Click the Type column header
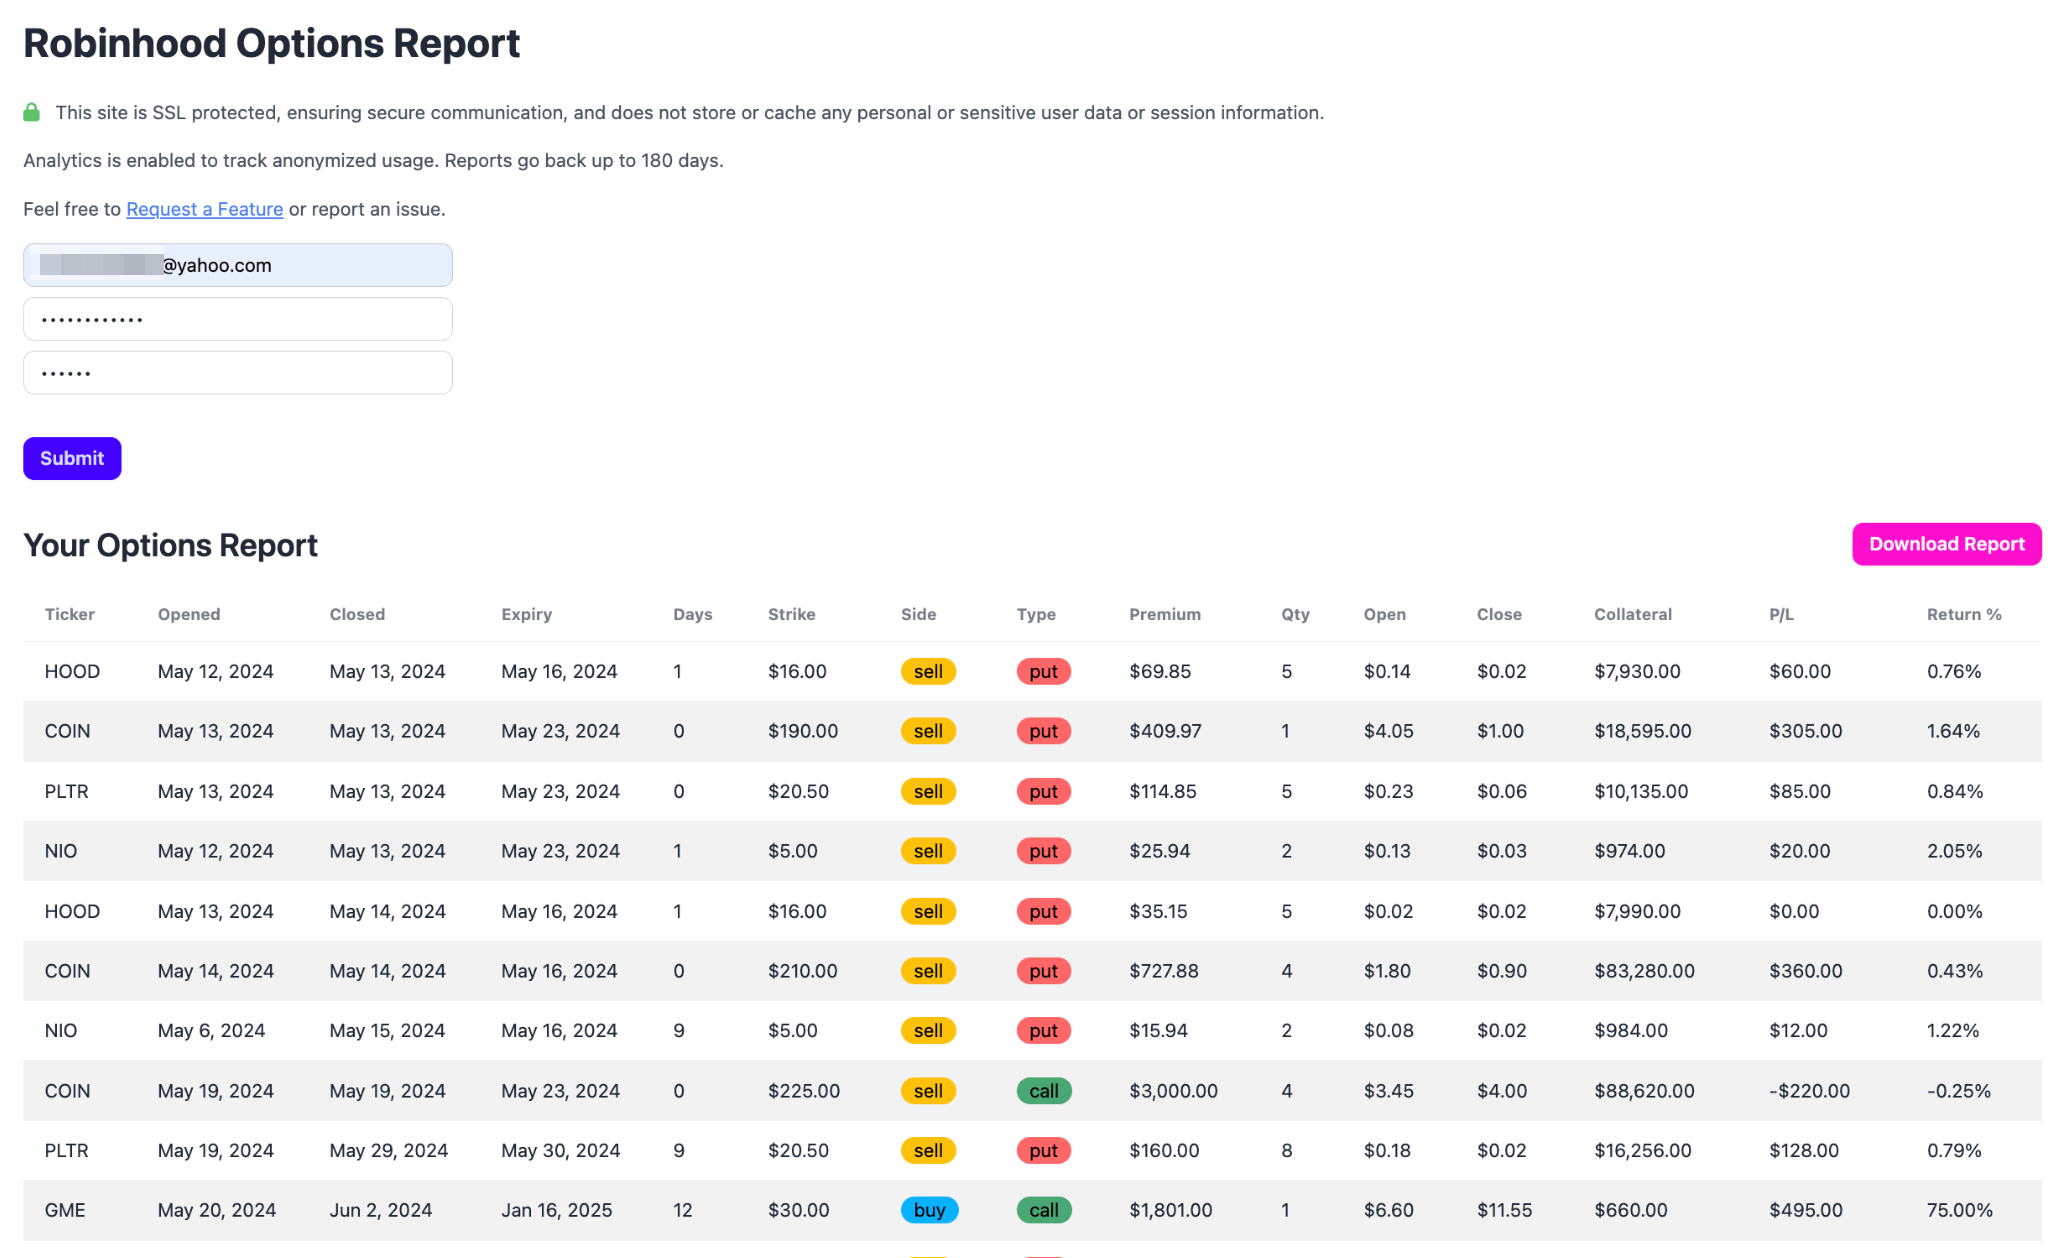This screenshot has width=2066, height=1258. pyautogui.click(x=1036, y=614)
